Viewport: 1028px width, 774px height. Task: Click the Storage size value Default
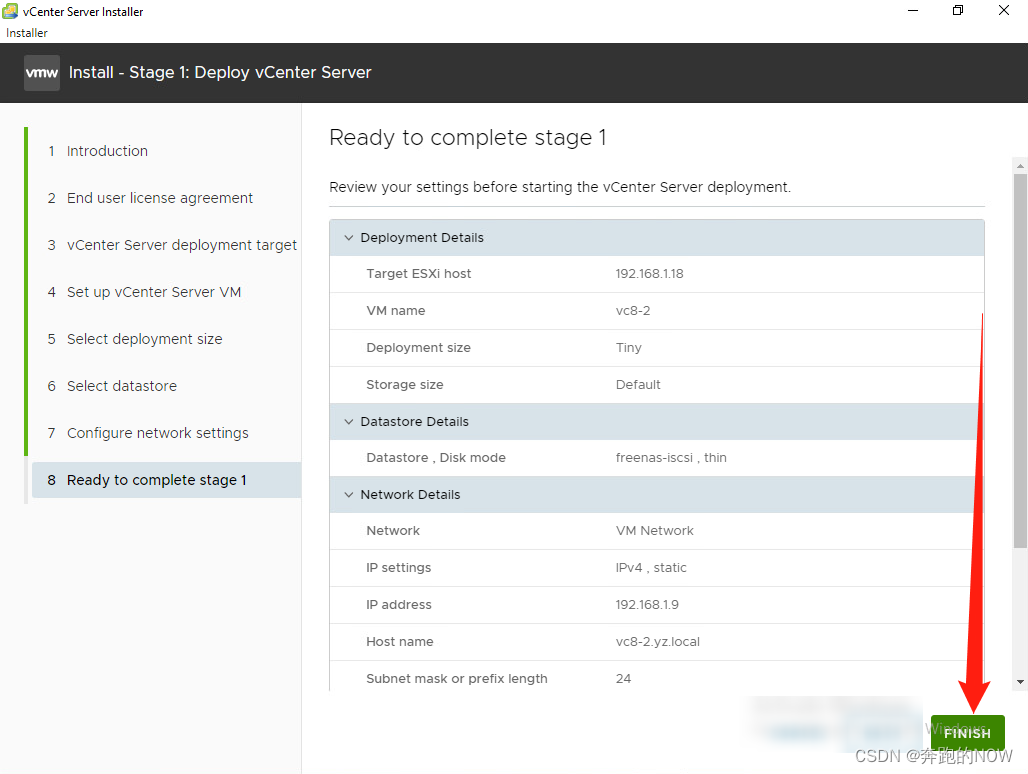[638, 385]
